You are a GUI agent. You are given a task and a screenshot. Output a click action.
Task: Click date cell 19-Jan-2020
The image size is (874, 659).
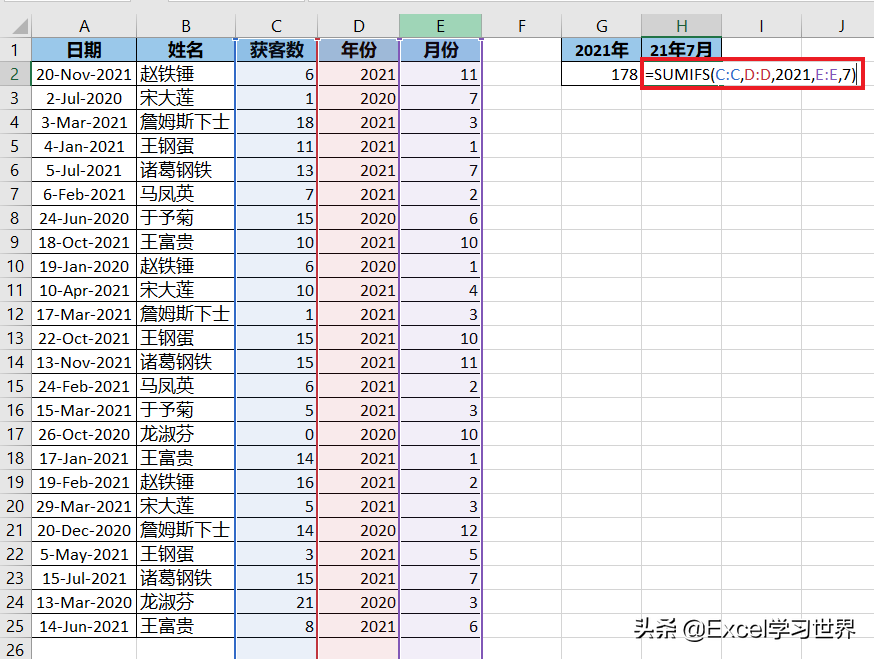84,266
